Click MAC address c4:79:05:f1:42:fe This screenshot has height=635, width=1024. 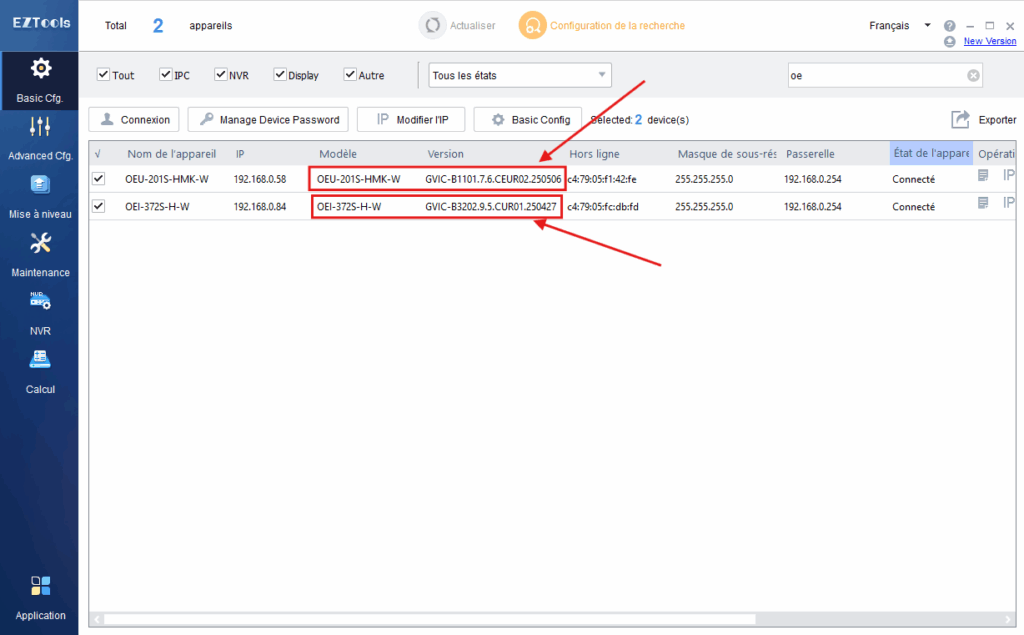[601, 179]
